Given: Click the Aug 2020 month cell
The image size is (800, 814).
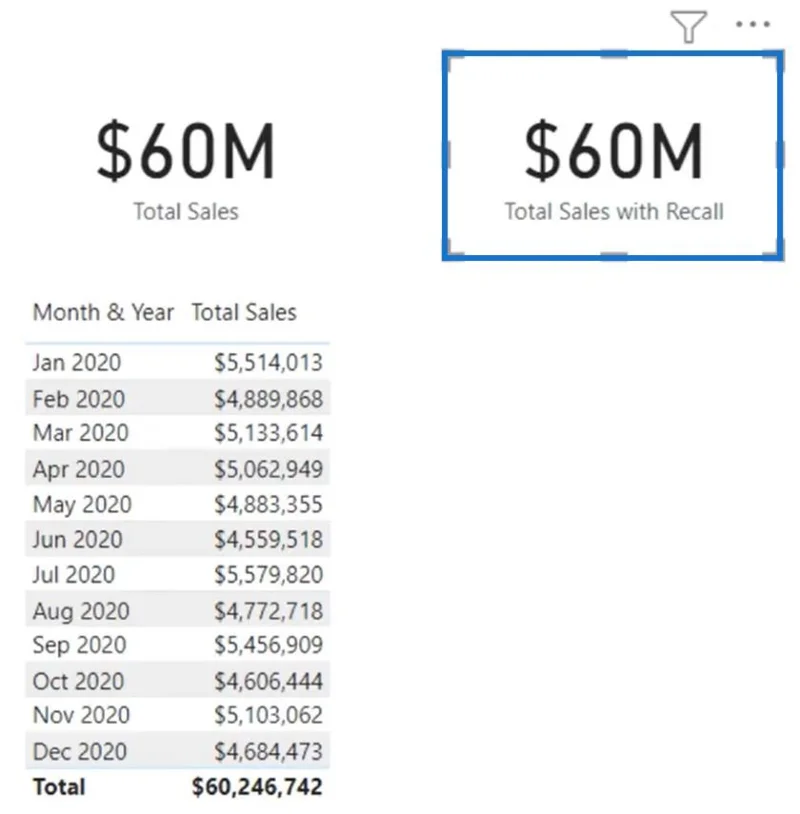Looking at the screenshot, I should point(81,611).
